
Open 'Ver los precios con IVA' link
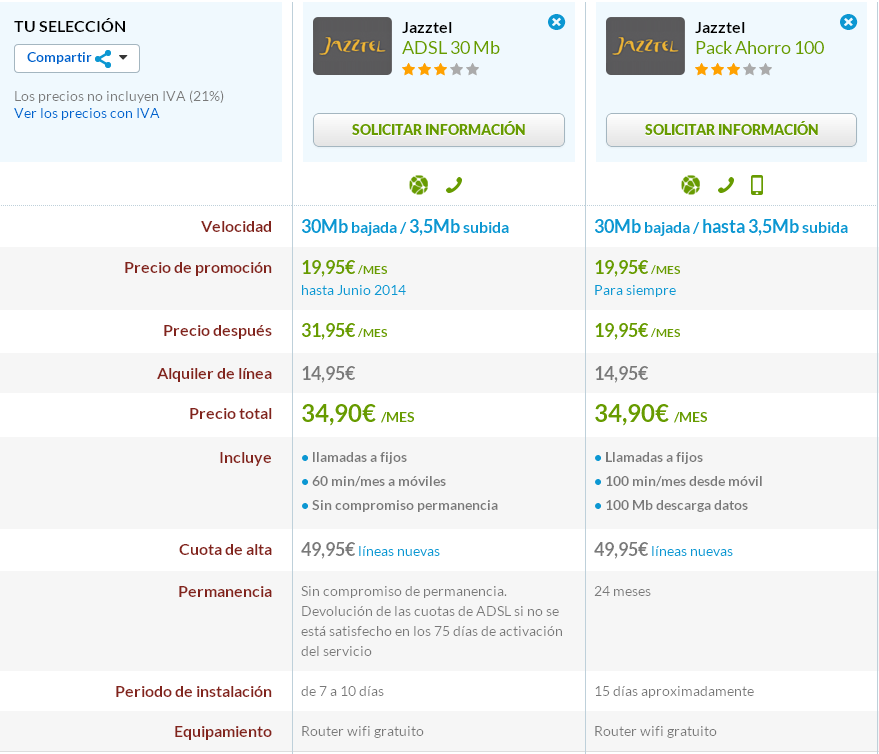coord(87,113)
